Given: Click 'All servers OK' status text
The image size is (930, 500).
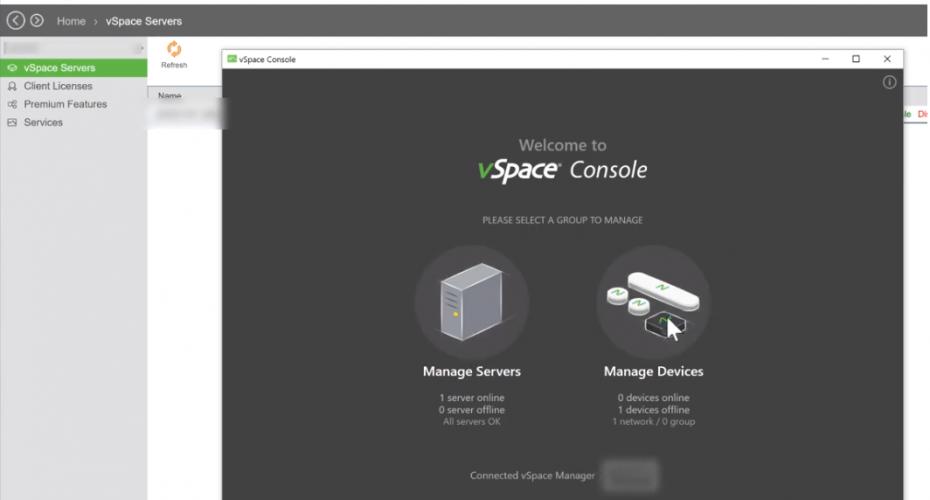Looking at the screenshot, I should [x=472, y=422].
